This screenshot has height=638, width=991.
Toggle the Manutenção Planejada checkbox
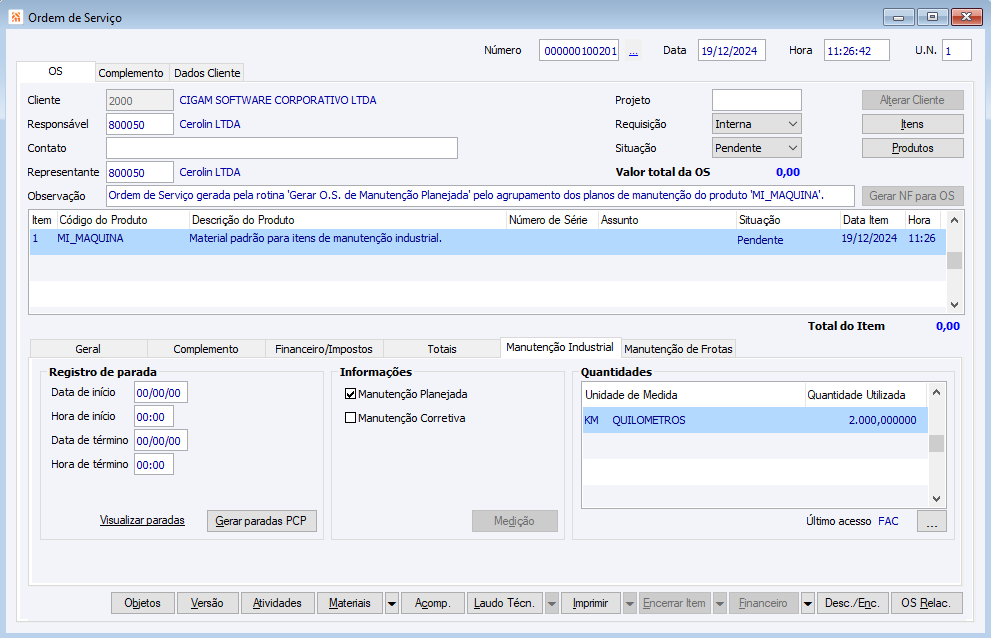pos(351,394)
